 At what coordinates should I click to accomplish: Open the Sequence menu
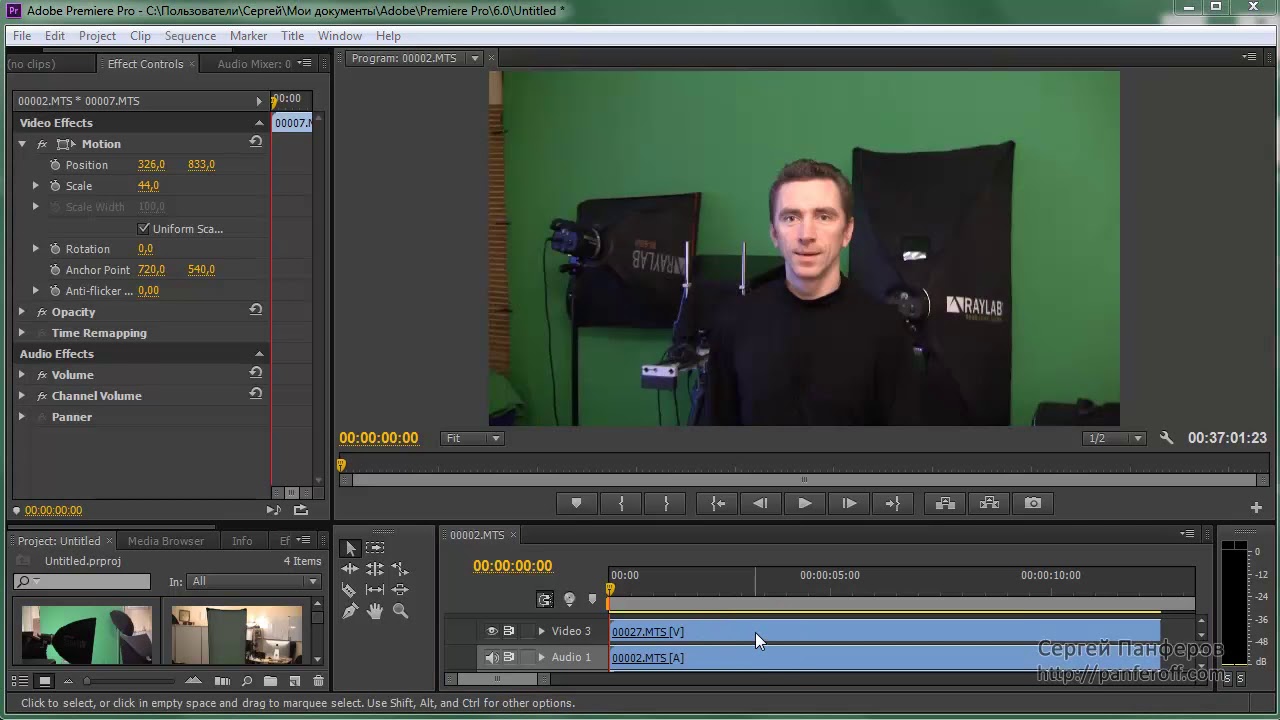pos(190,35)
